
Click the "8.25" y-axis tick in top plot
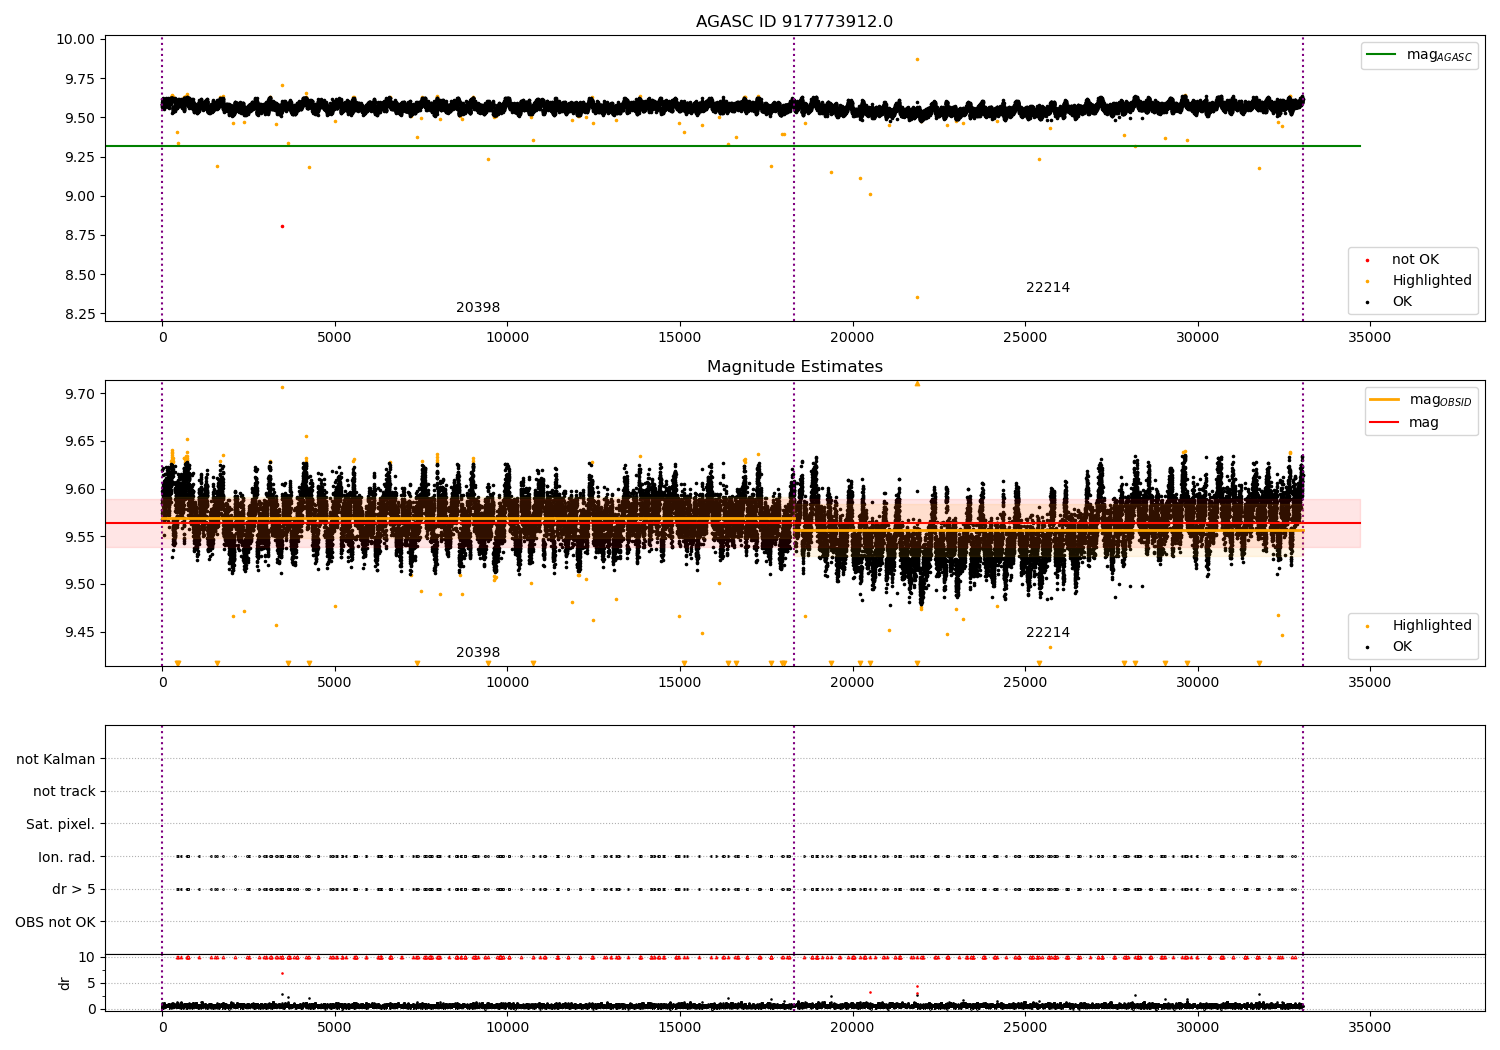pos(81,314)
